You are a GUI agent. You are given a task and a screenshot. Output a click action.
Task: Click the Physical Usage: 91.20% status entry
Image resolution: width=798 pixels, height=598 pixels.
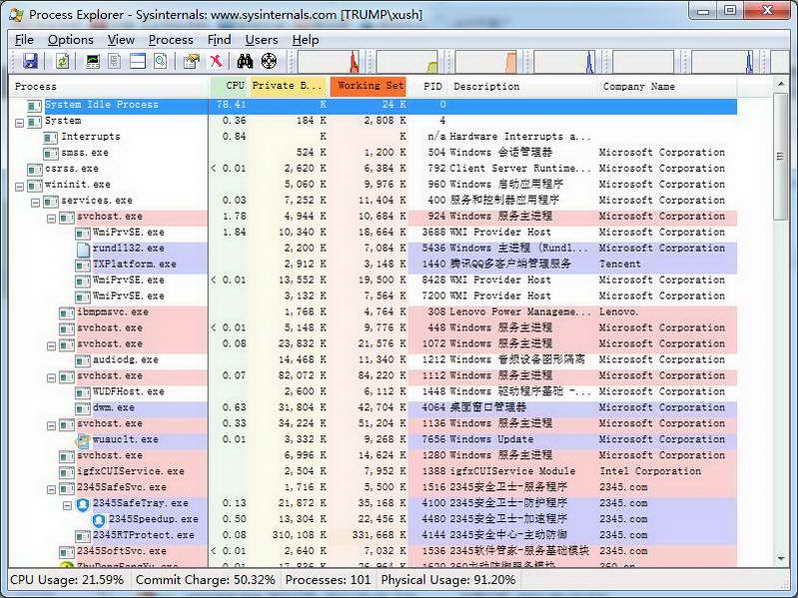click(x=448, y=580)
